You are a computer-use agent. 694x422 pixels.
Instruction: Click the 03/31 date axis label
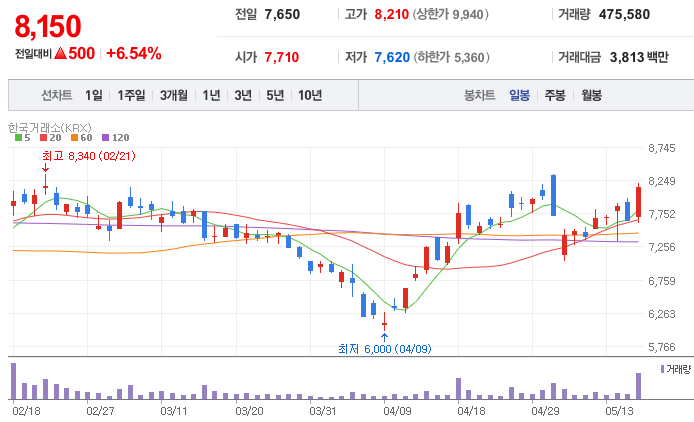click(323, 411)
